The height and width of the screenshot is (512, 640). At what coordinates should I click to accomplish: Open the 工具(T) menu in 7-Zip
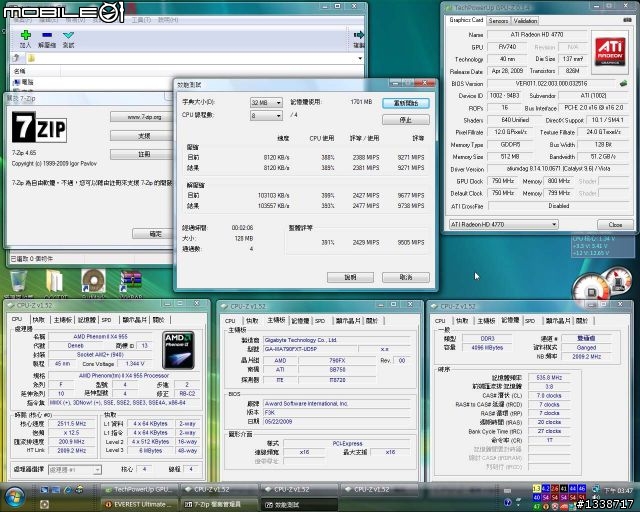[141, 20]
